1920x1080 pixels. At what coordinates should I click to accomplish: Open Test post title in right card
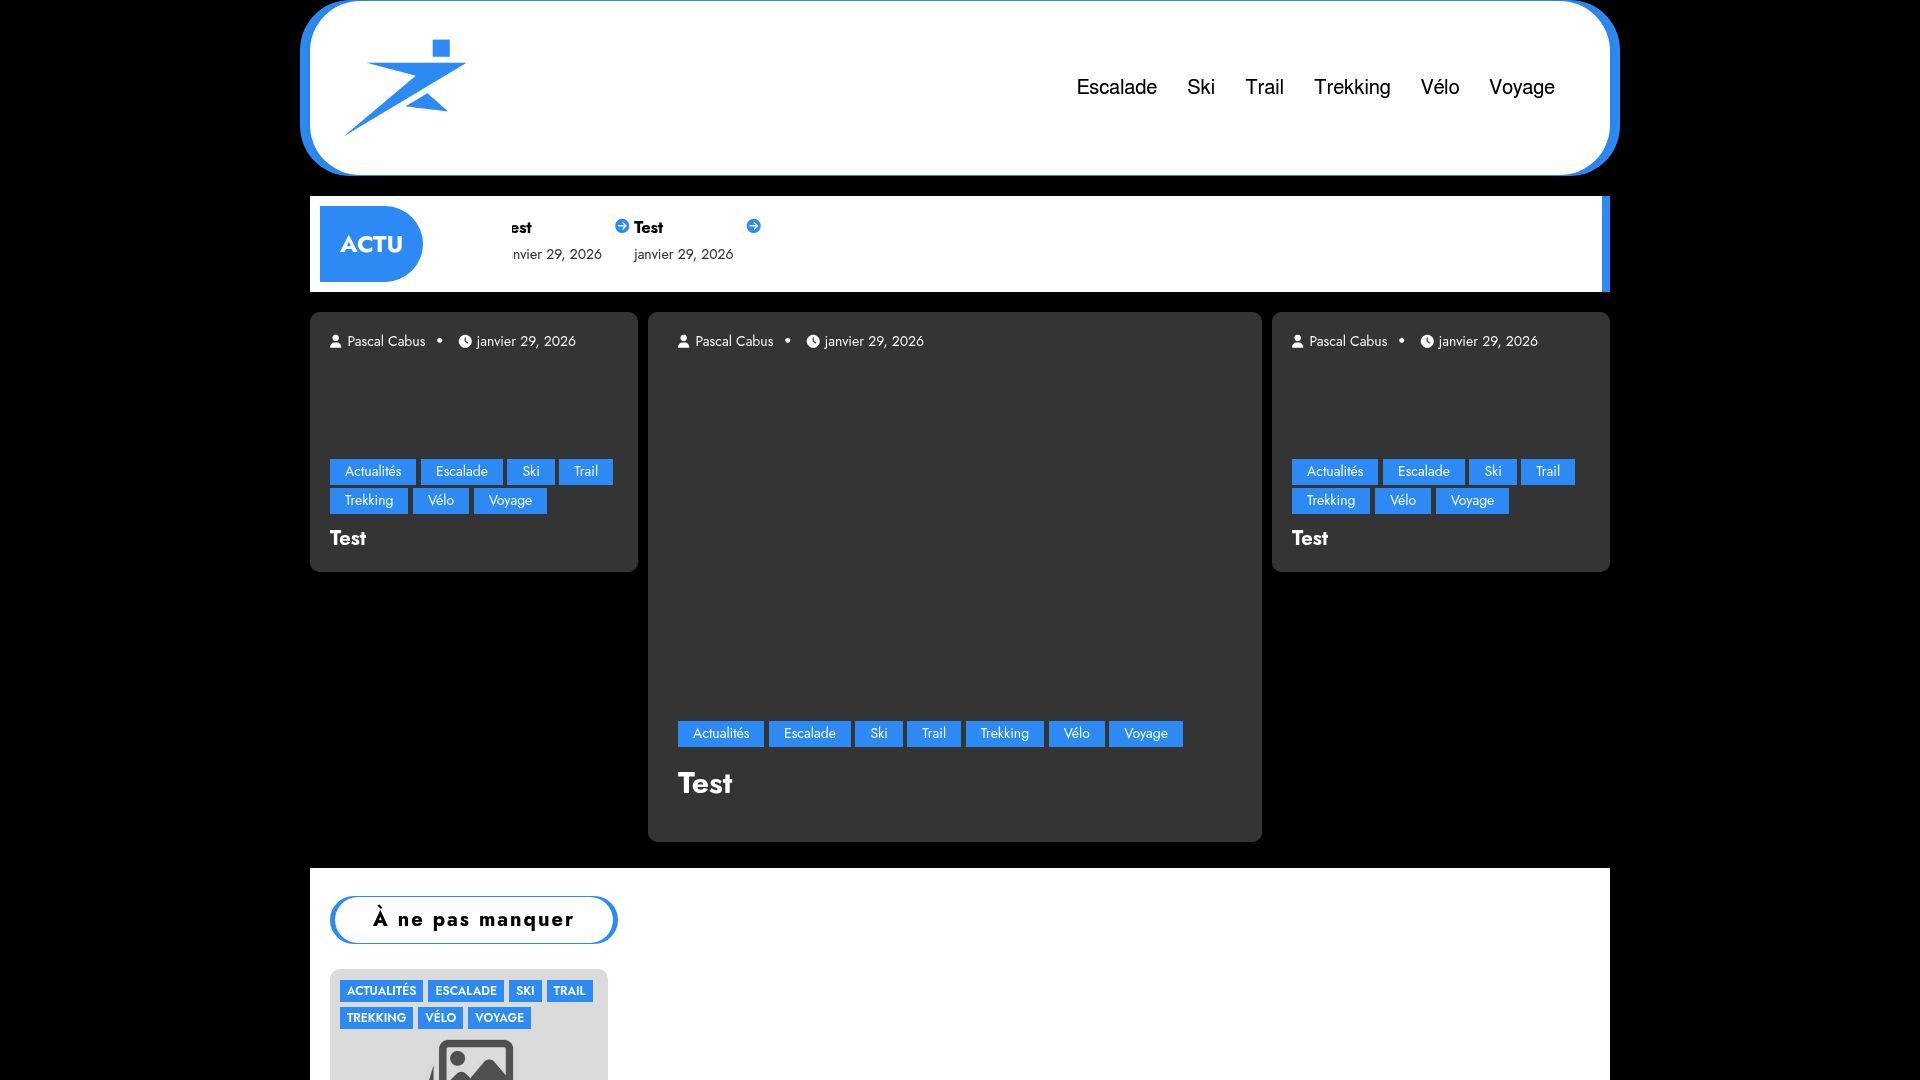coord(1310,539)
